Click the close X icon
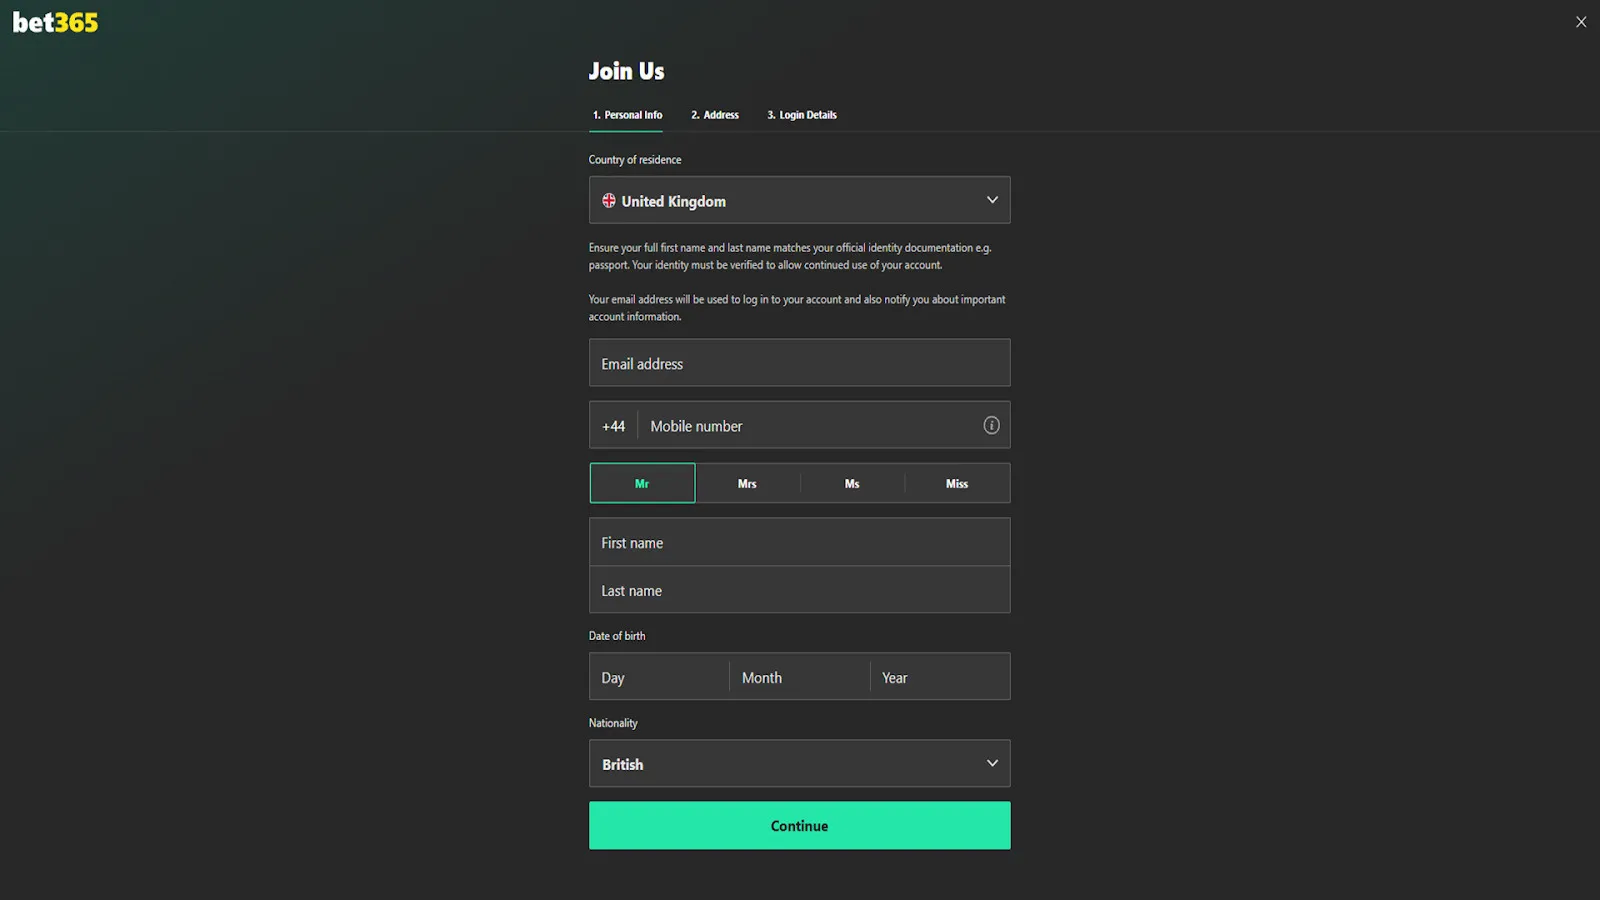1600x900 pixels. (x=1581, y=21)
